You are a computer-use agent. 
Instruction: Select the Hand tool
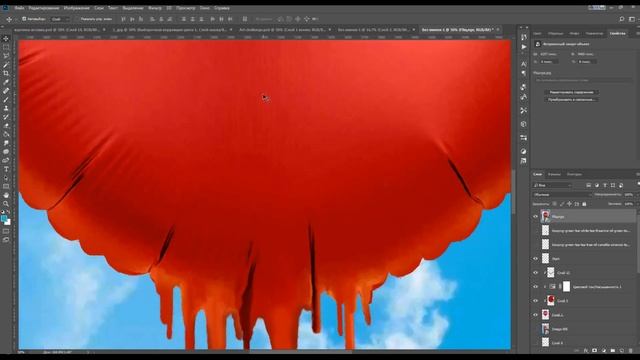6,195
